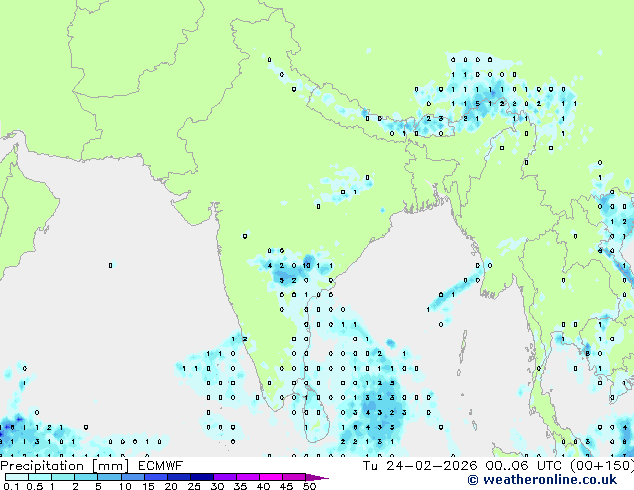The height and width of the screenshot is (490, 634).
Task: Click the '50' legend scale label
Action: pos(310,486)
